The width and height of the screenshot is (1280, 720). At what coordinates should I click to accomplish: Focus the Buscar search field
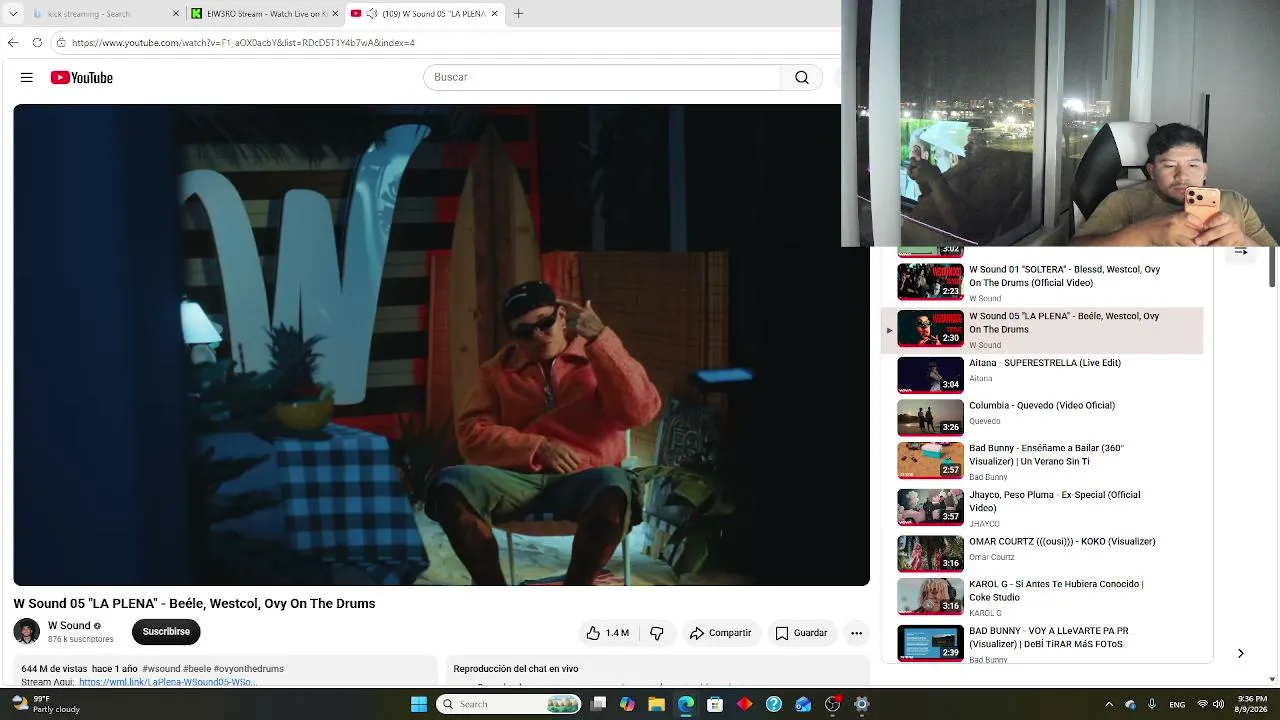602,77
